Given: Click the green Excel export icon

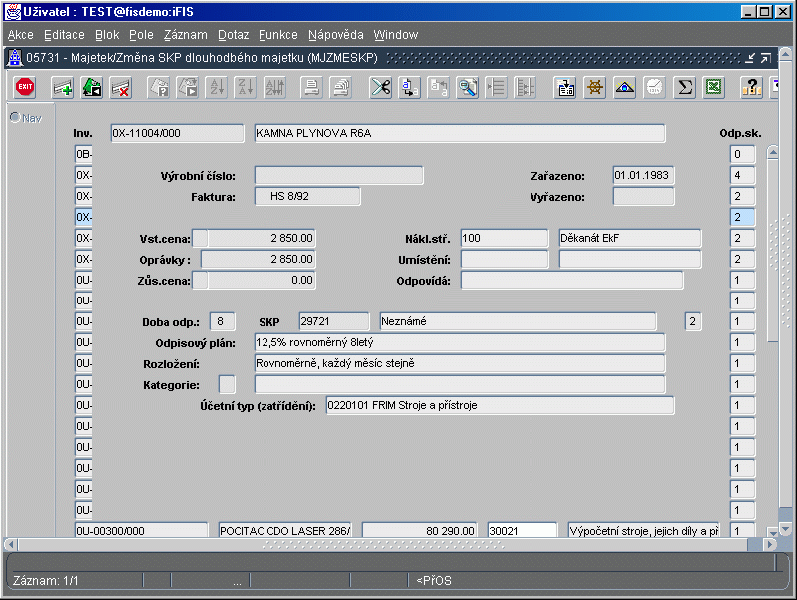Looking at the screenshot, I should coord(713,87).
